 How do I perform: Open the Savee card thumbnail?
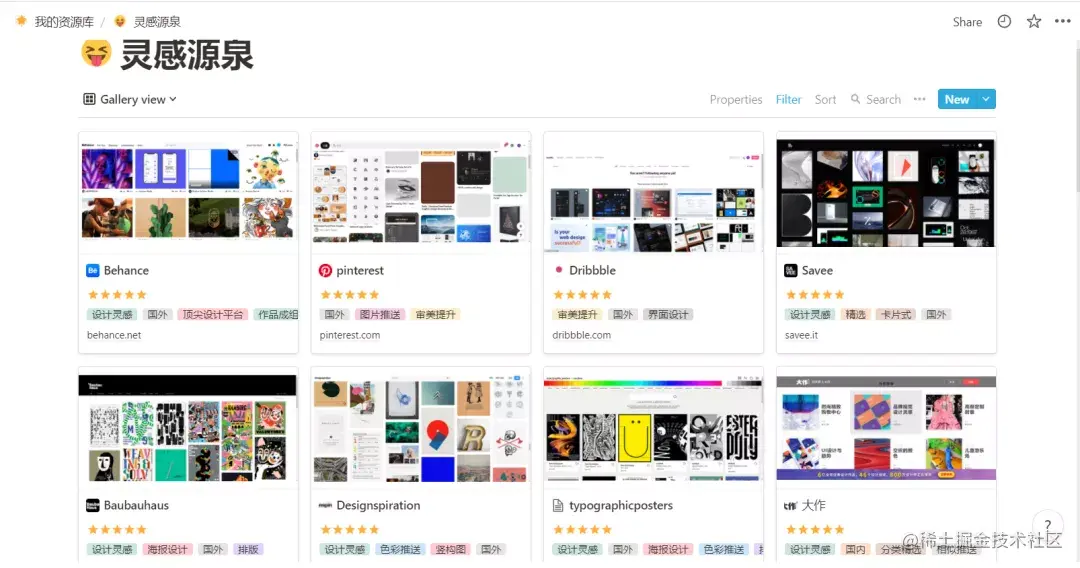coord(886,193)
